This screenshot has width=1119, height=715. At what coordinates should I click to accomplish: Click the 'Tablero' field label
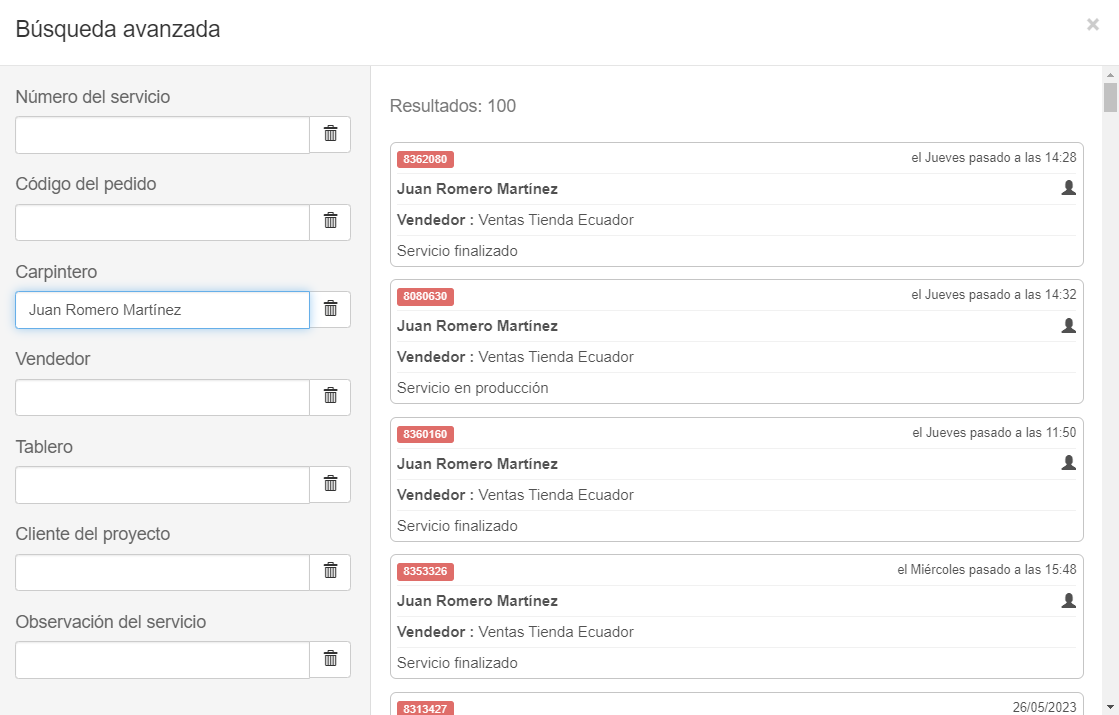44,447
